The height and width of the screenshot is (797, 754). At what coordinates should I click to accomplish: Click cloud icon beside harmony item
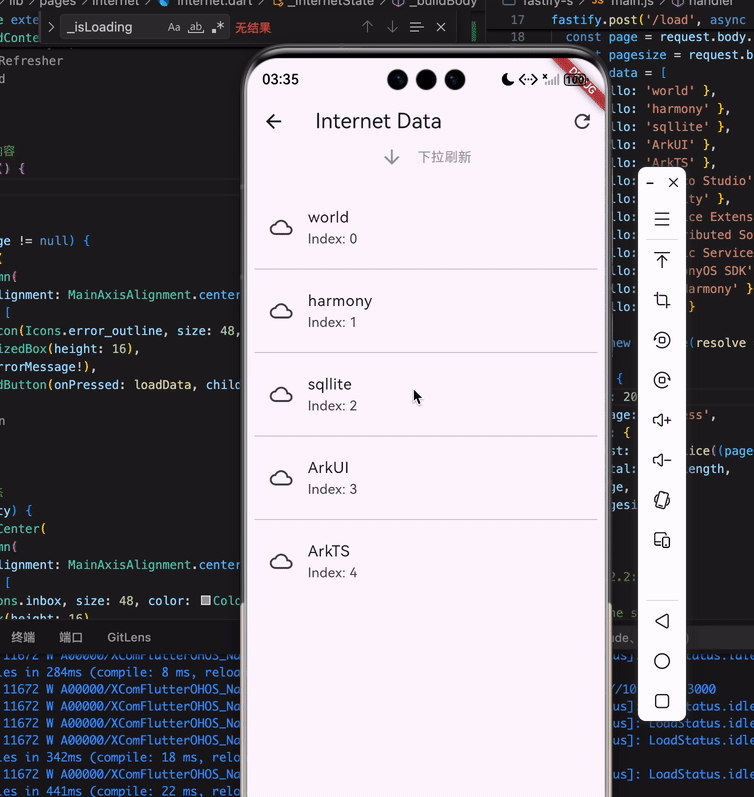pyautogui.click(x=281, y=311)
